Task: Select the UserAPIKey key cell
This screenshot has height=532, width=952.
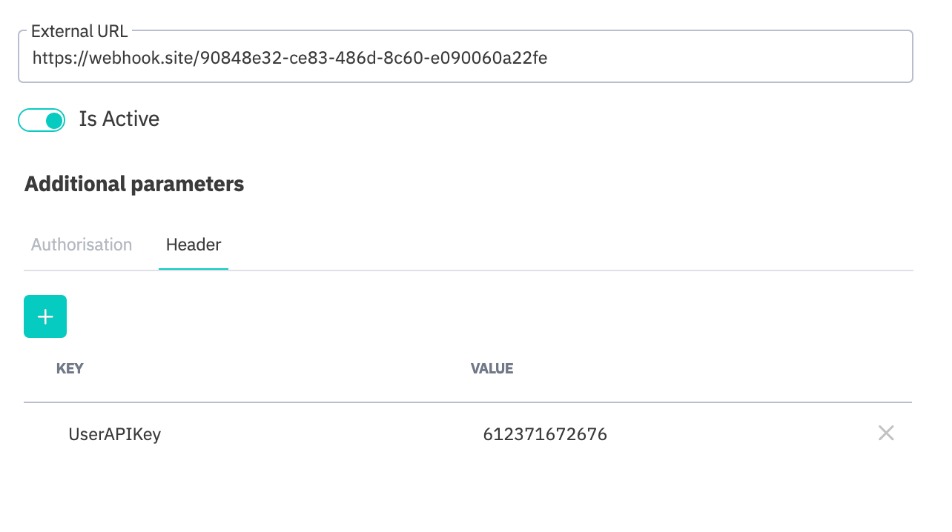Action: click(x=114, y=434)
